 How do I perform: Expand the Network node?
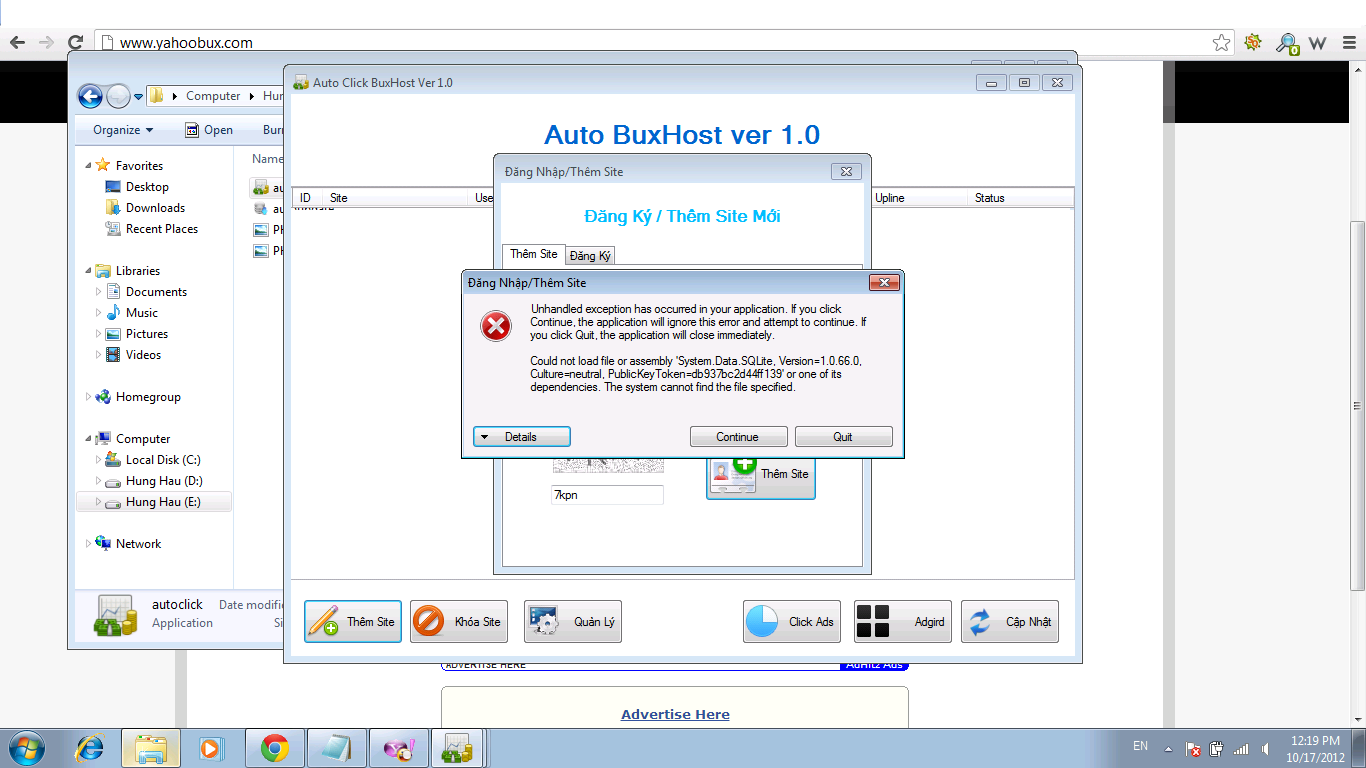[88, 544]
